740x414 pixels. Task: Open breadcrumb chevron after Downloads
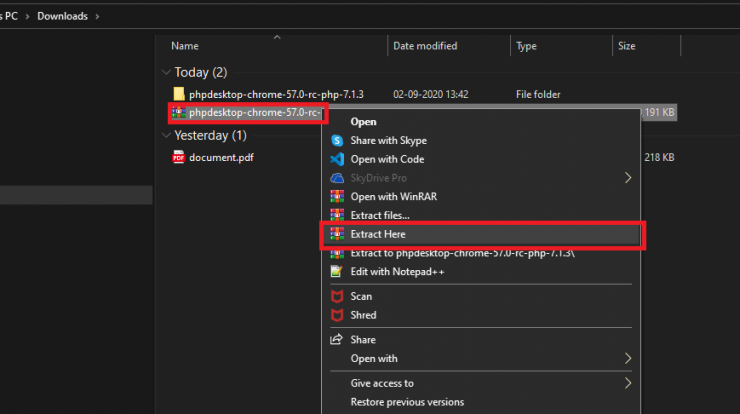[x=97, y=17]
